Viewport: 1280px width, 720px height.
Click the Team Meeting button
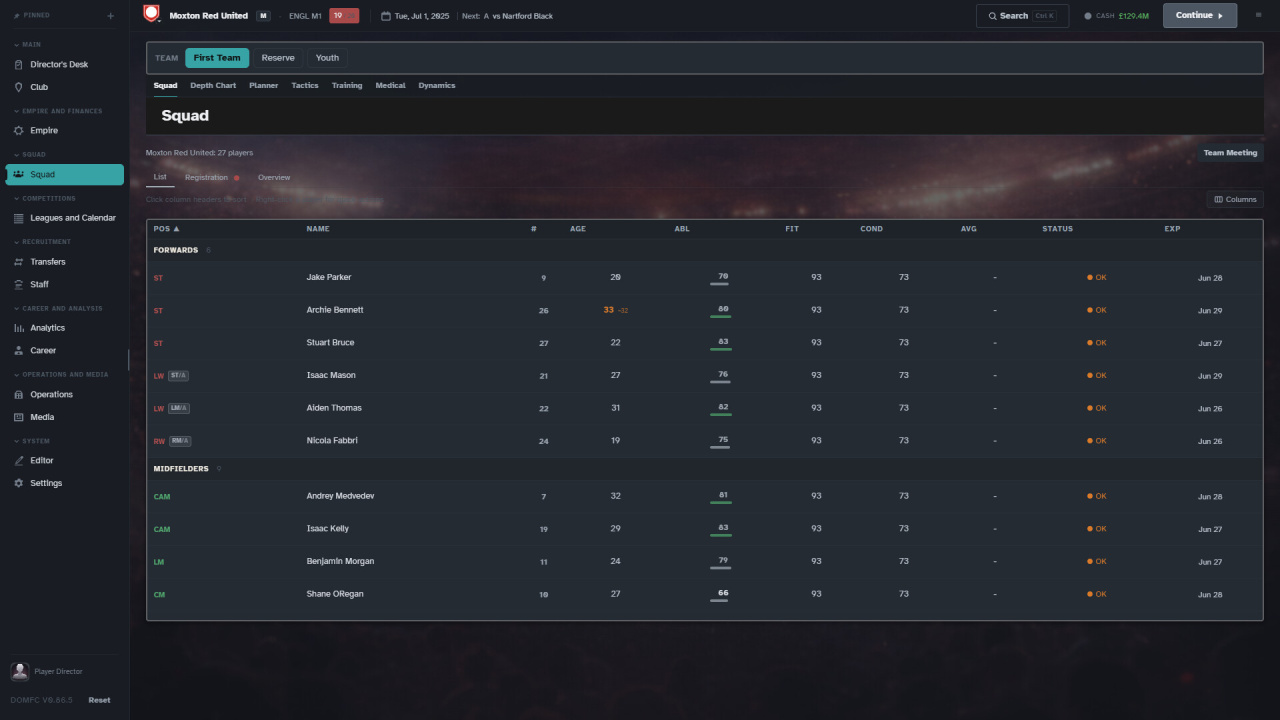pos(1230,153)
